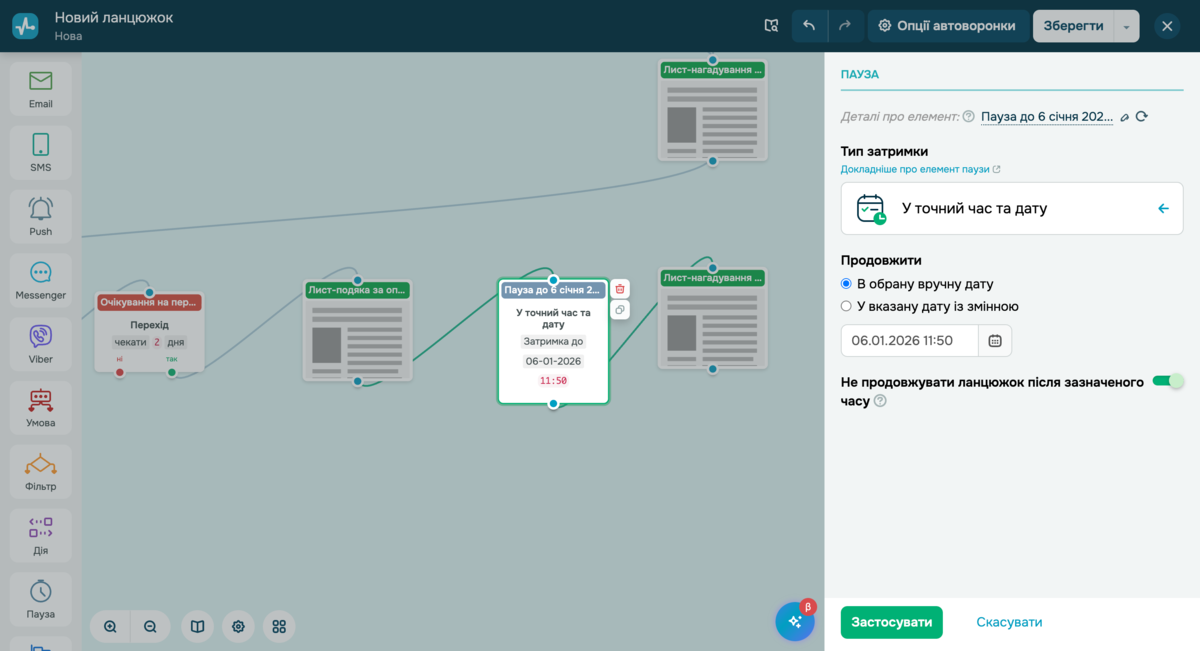Add a Messenger element
Image resolution: width=1200 pixels, height=651 pixels.
pyautogui.click(x=41, y=281)
